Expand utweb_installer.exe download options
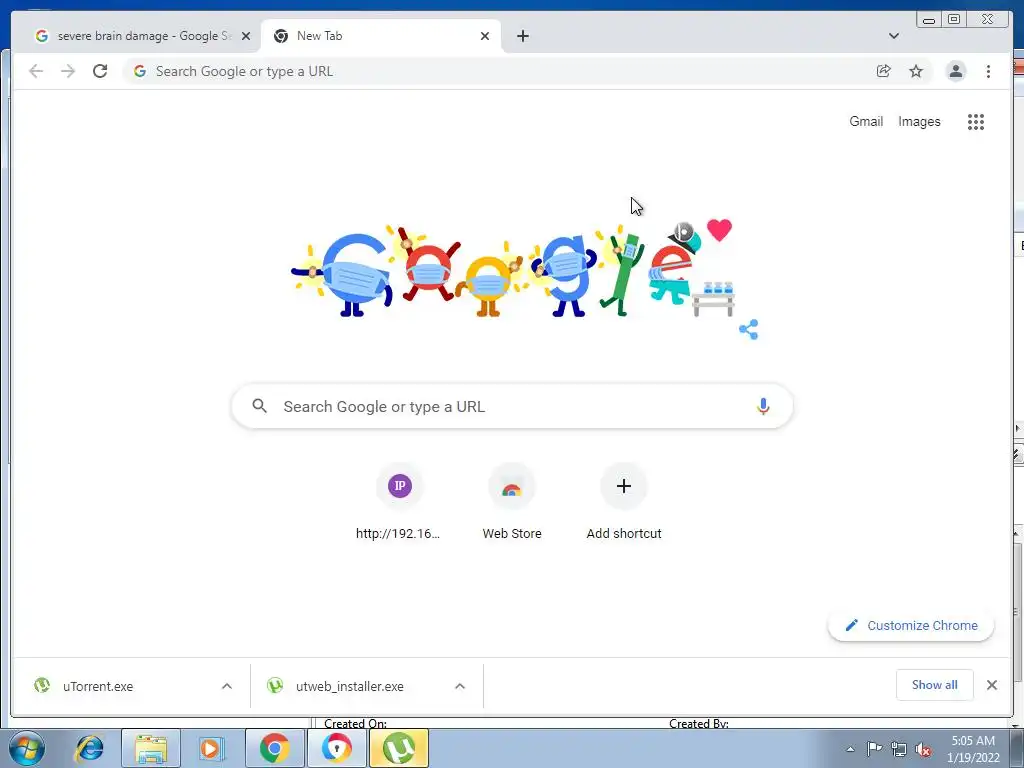The width and height of the screenshot is (1024, 768). pos(460,686)
